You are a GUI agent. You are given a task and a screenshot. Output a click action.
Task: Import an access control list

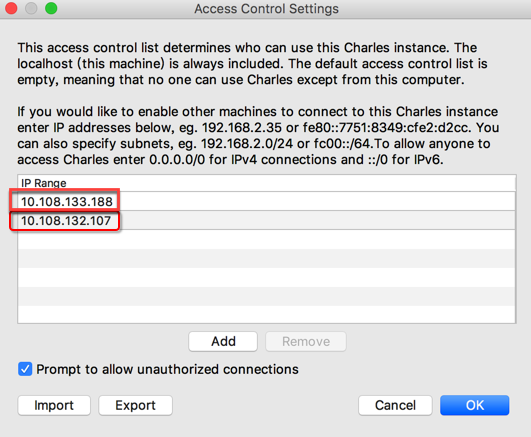[54, 405]
